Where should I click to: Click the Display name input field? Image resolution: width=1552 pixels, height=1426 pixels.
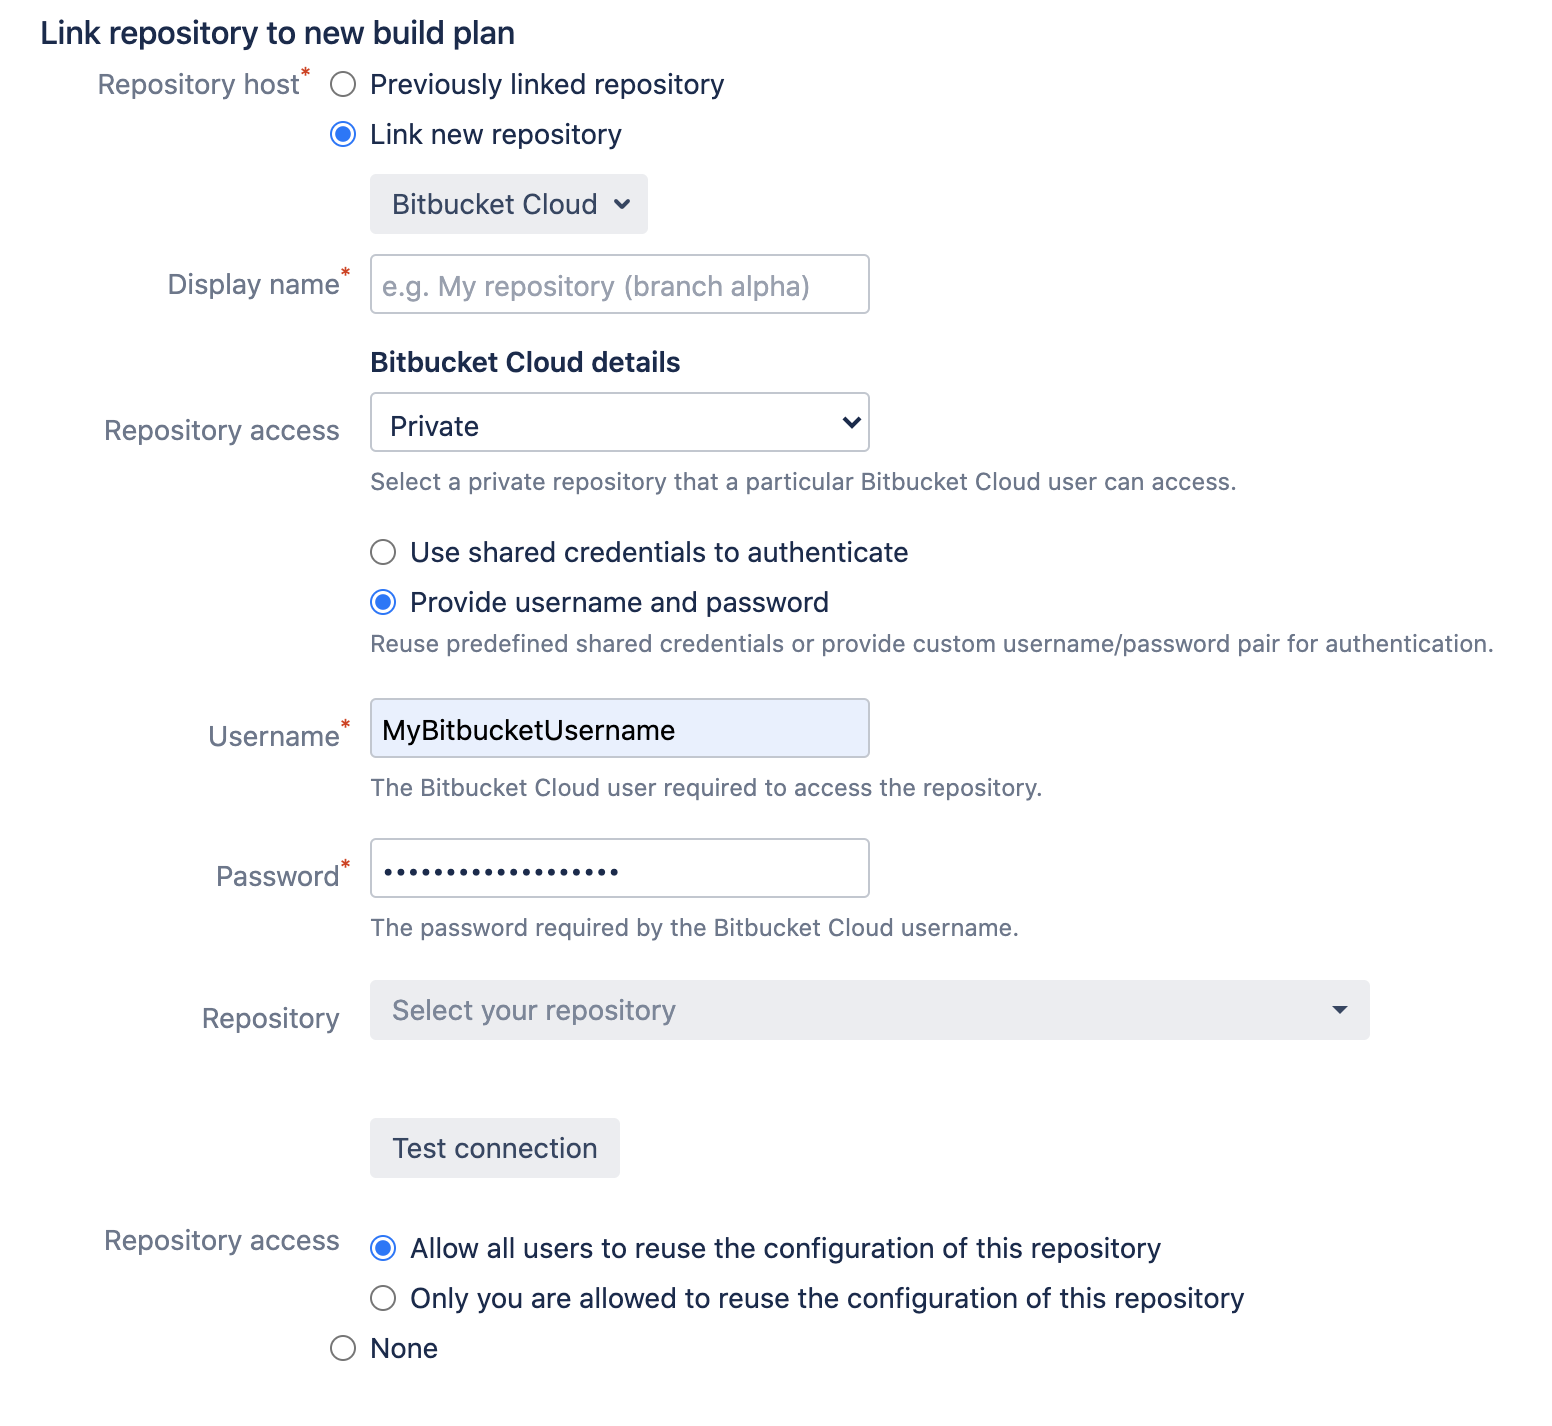619,285
